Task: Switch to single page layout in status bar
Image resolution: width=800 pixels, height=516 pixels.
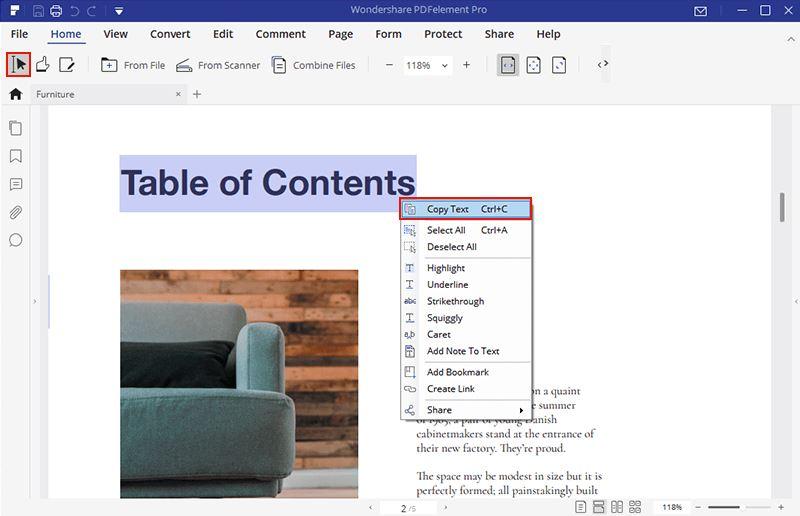Action: 581,507
